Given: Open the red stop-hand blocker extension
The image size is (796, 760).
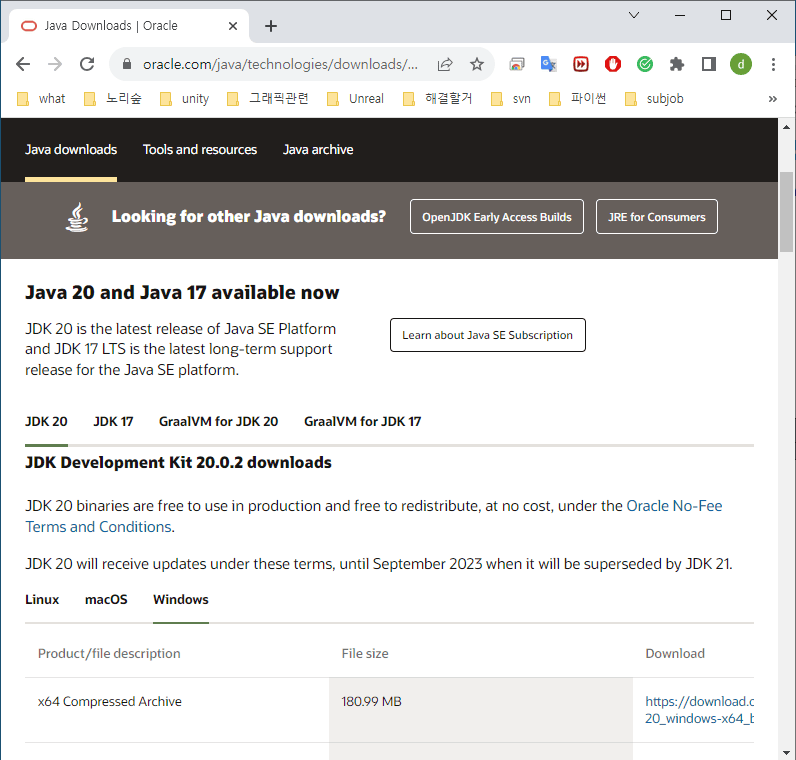Looking at the screenshot, I should 613,64.
